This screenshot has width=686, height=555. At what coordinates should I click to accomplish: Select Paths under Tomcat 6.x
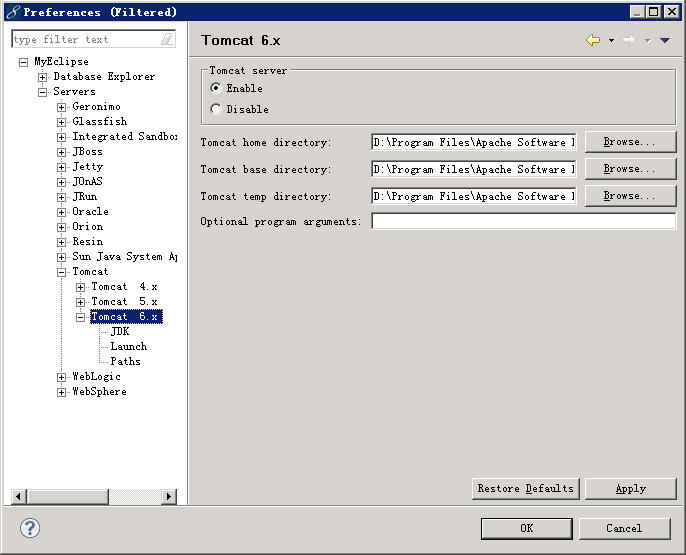(x=126, y=361)
